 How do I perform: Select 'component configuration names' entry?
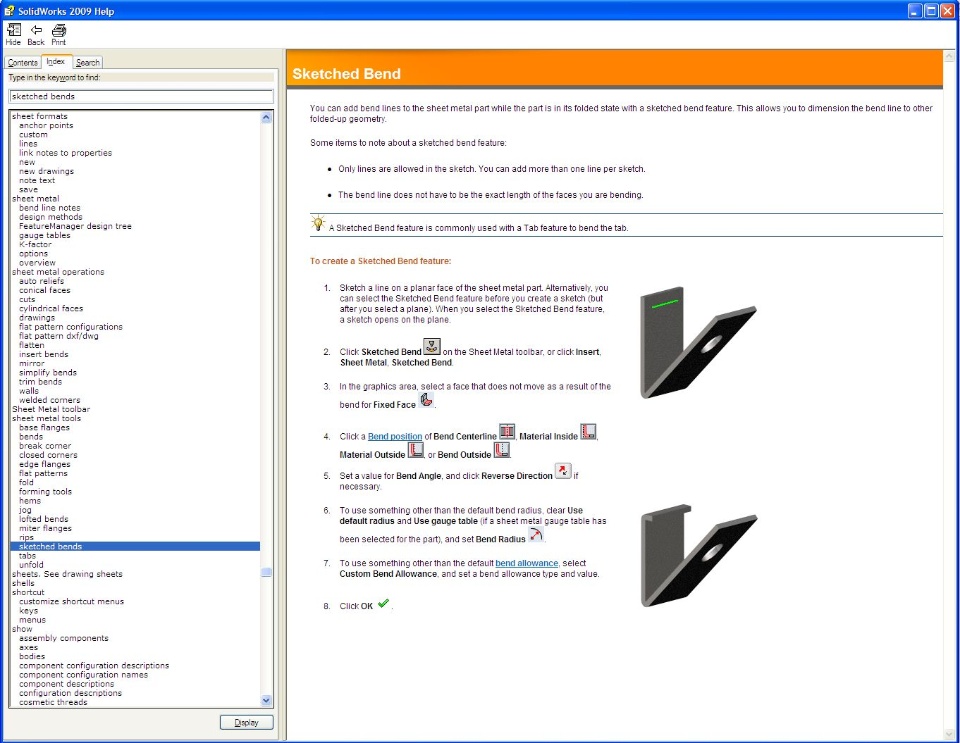83,675
